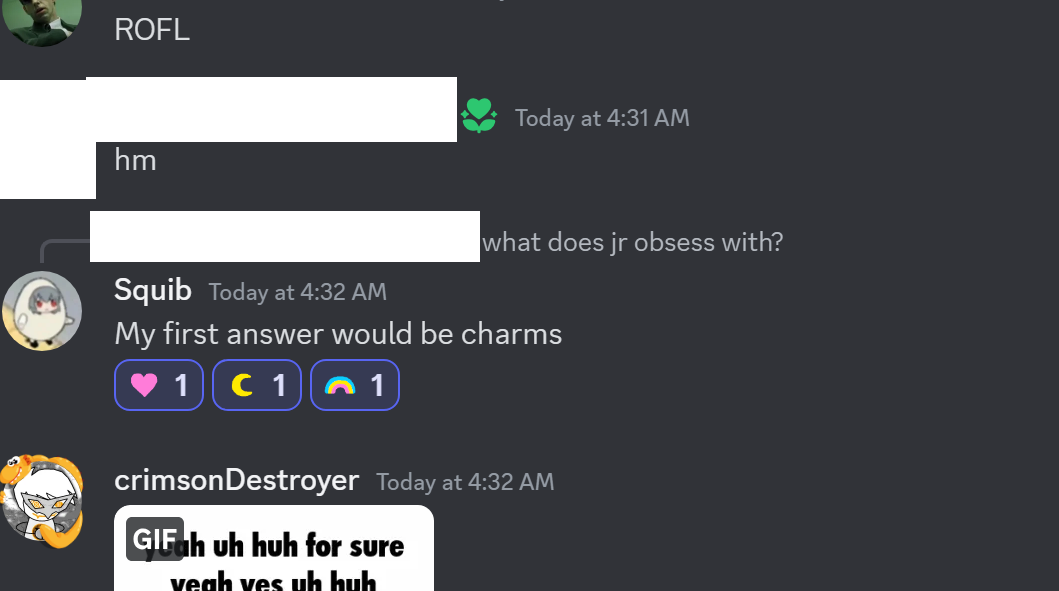1059x591 pixels.
Task: Toggle the rainbow reaction
Action: click(x=355, y=385)
